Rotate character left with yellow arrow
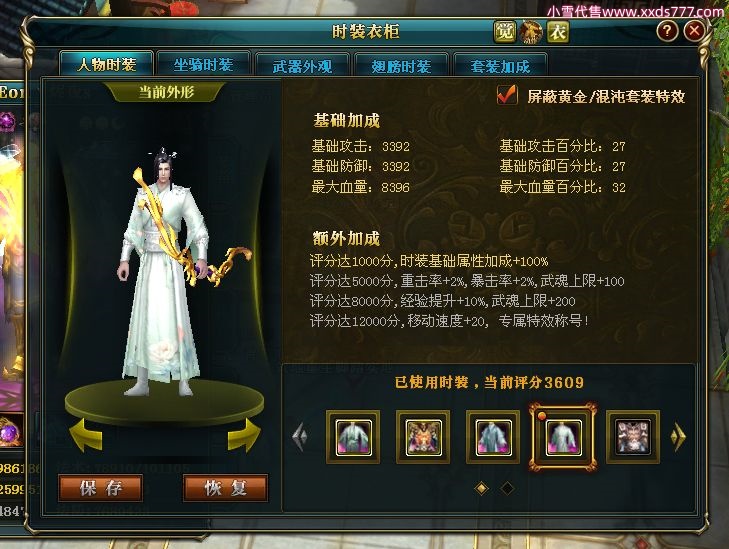The width and height of the screenshot is (729, 549). pyautogui.click(x=86, y=435)
